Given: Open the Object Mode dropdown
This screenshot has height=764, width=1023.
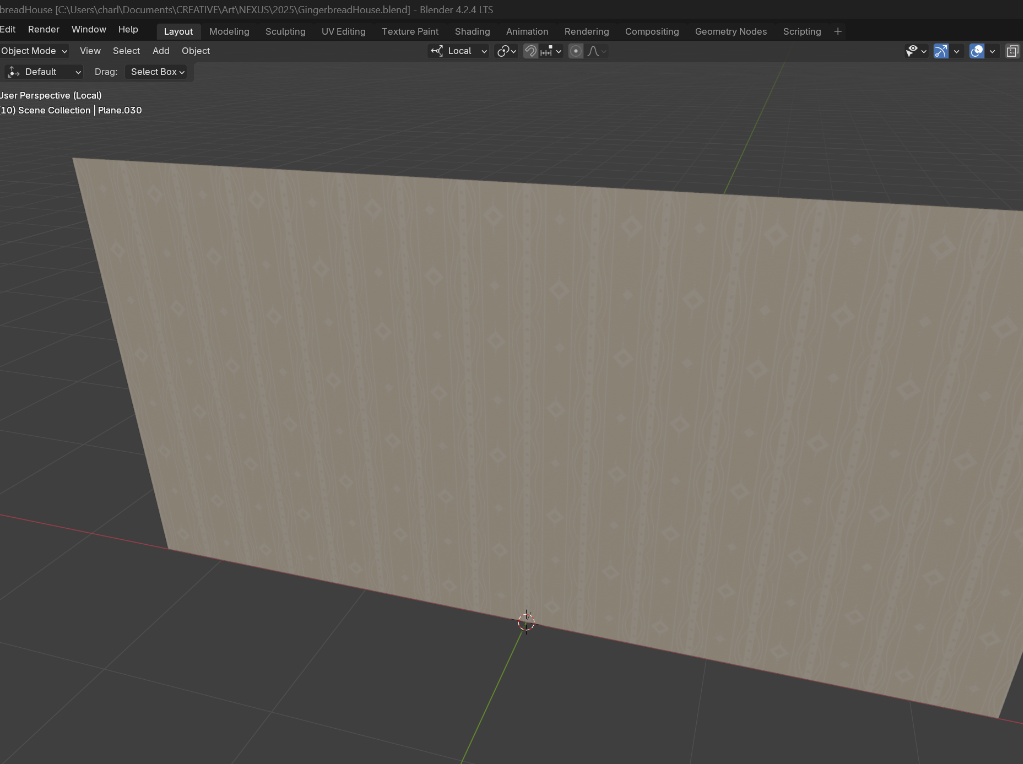Looking at the screenshot, I should [x=34, y=51].
